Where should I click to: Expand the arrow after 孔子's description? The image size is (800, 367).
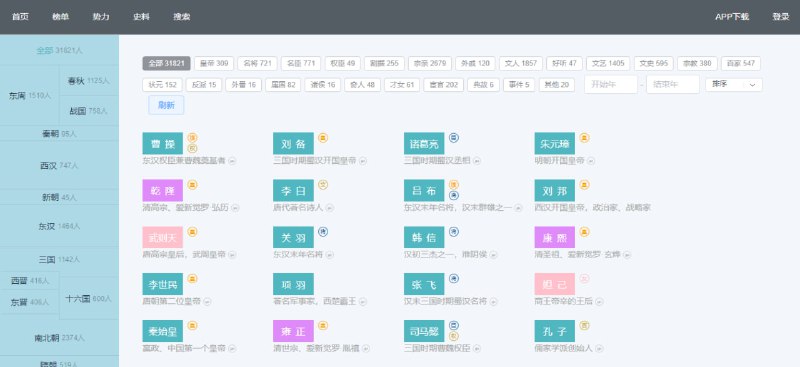[x=599, y=349]
